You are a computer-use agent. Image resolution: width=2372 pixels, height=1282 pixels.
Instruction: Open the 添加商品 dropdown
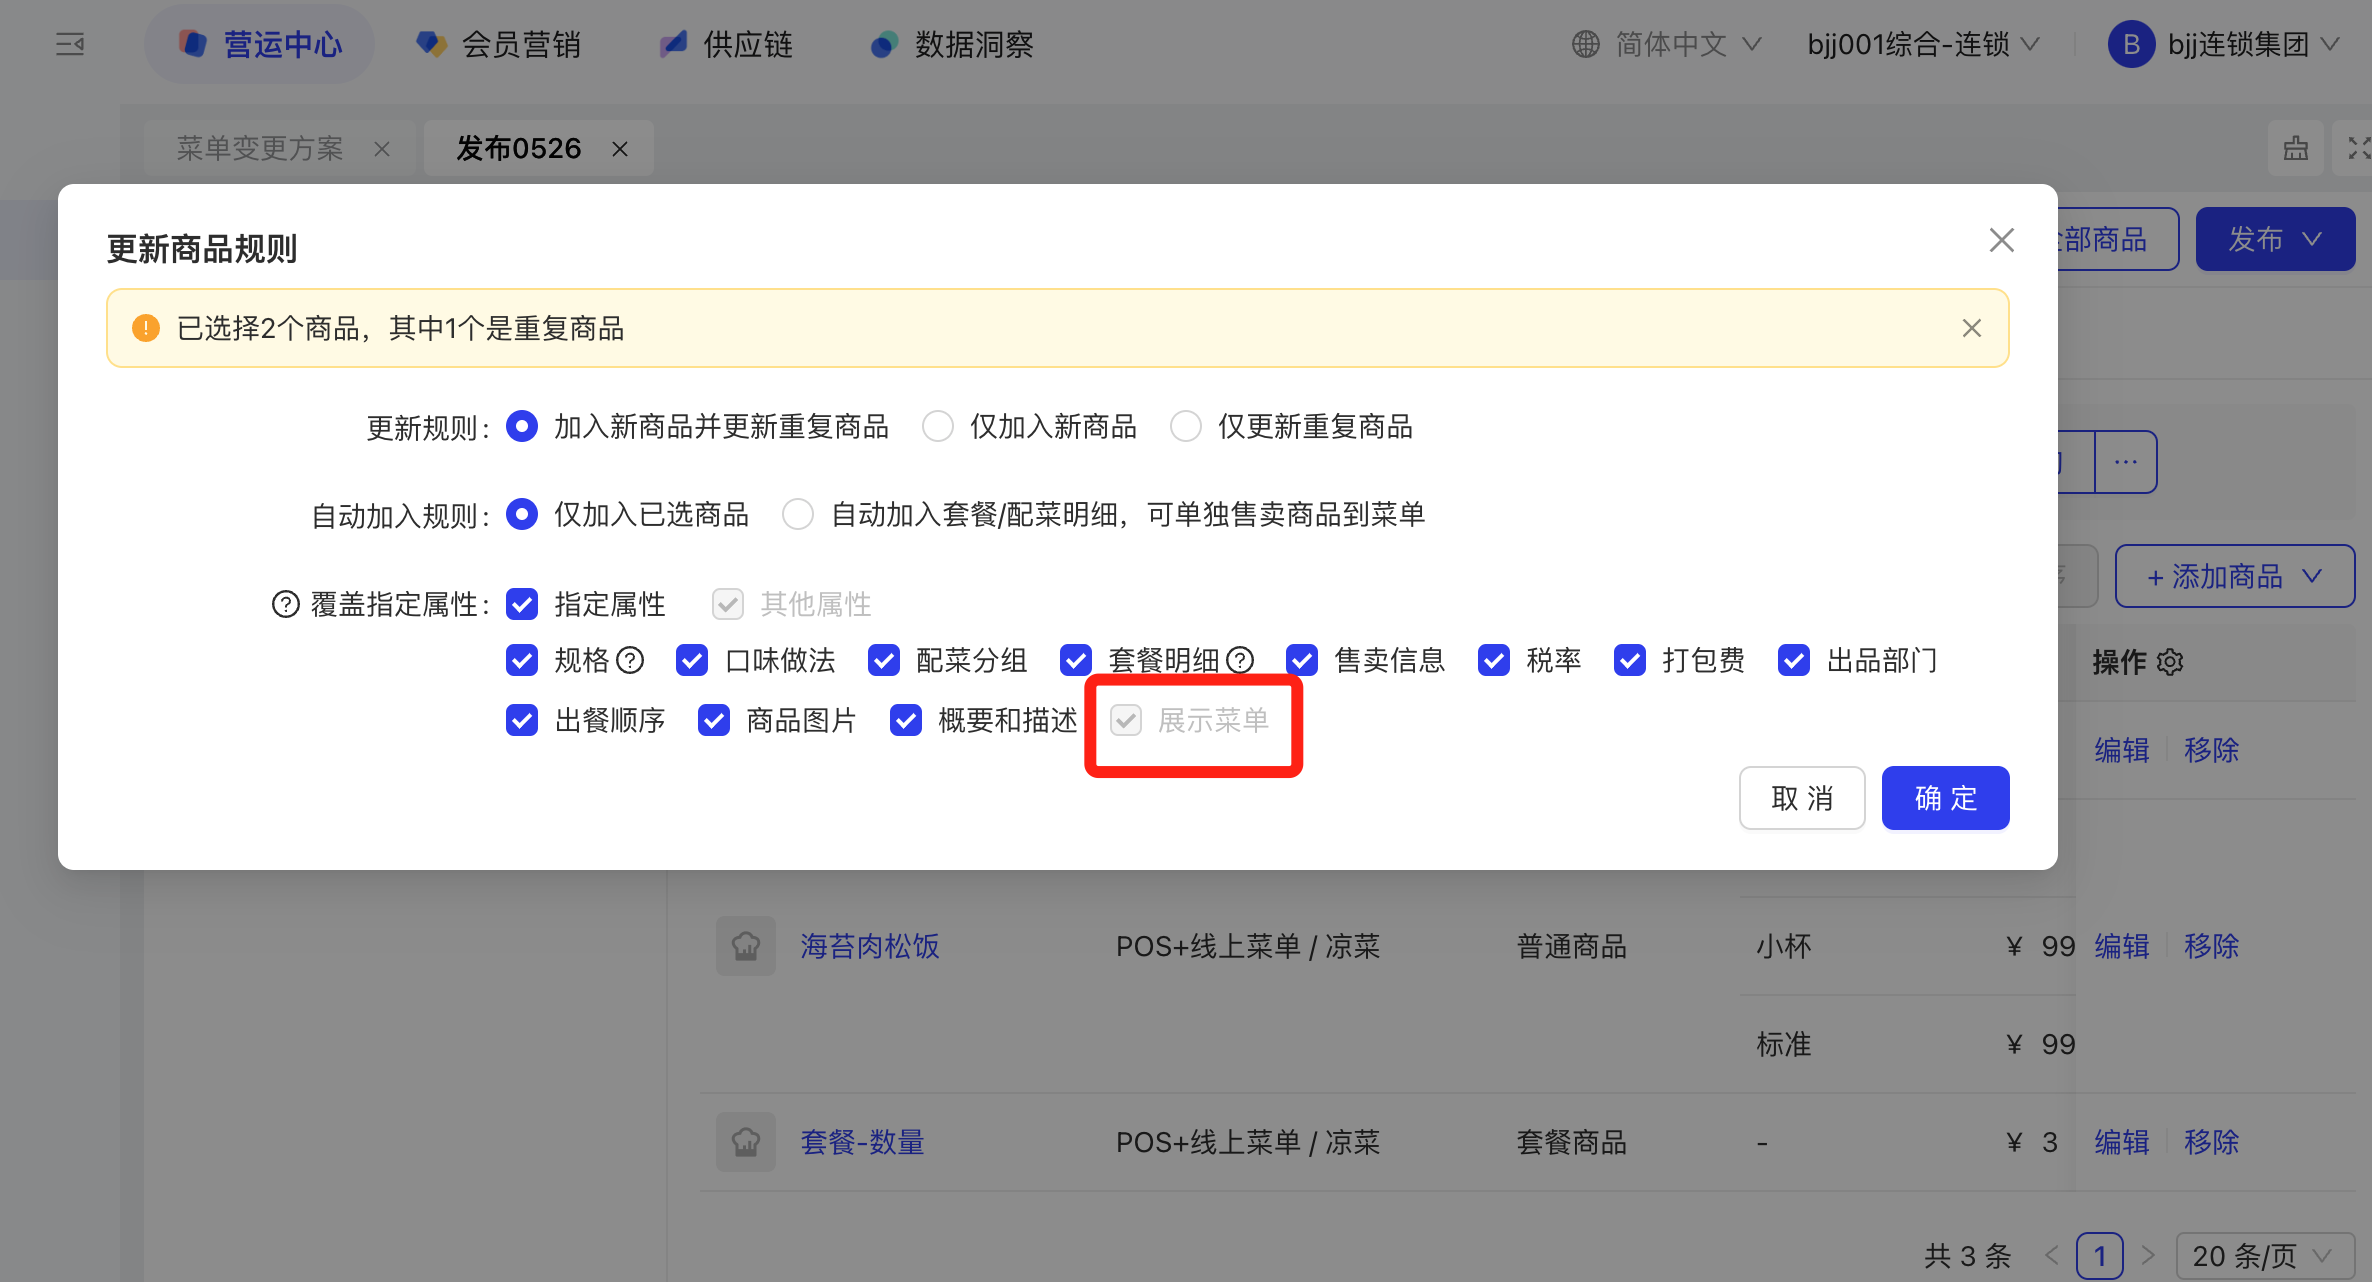coord(2234,576)
